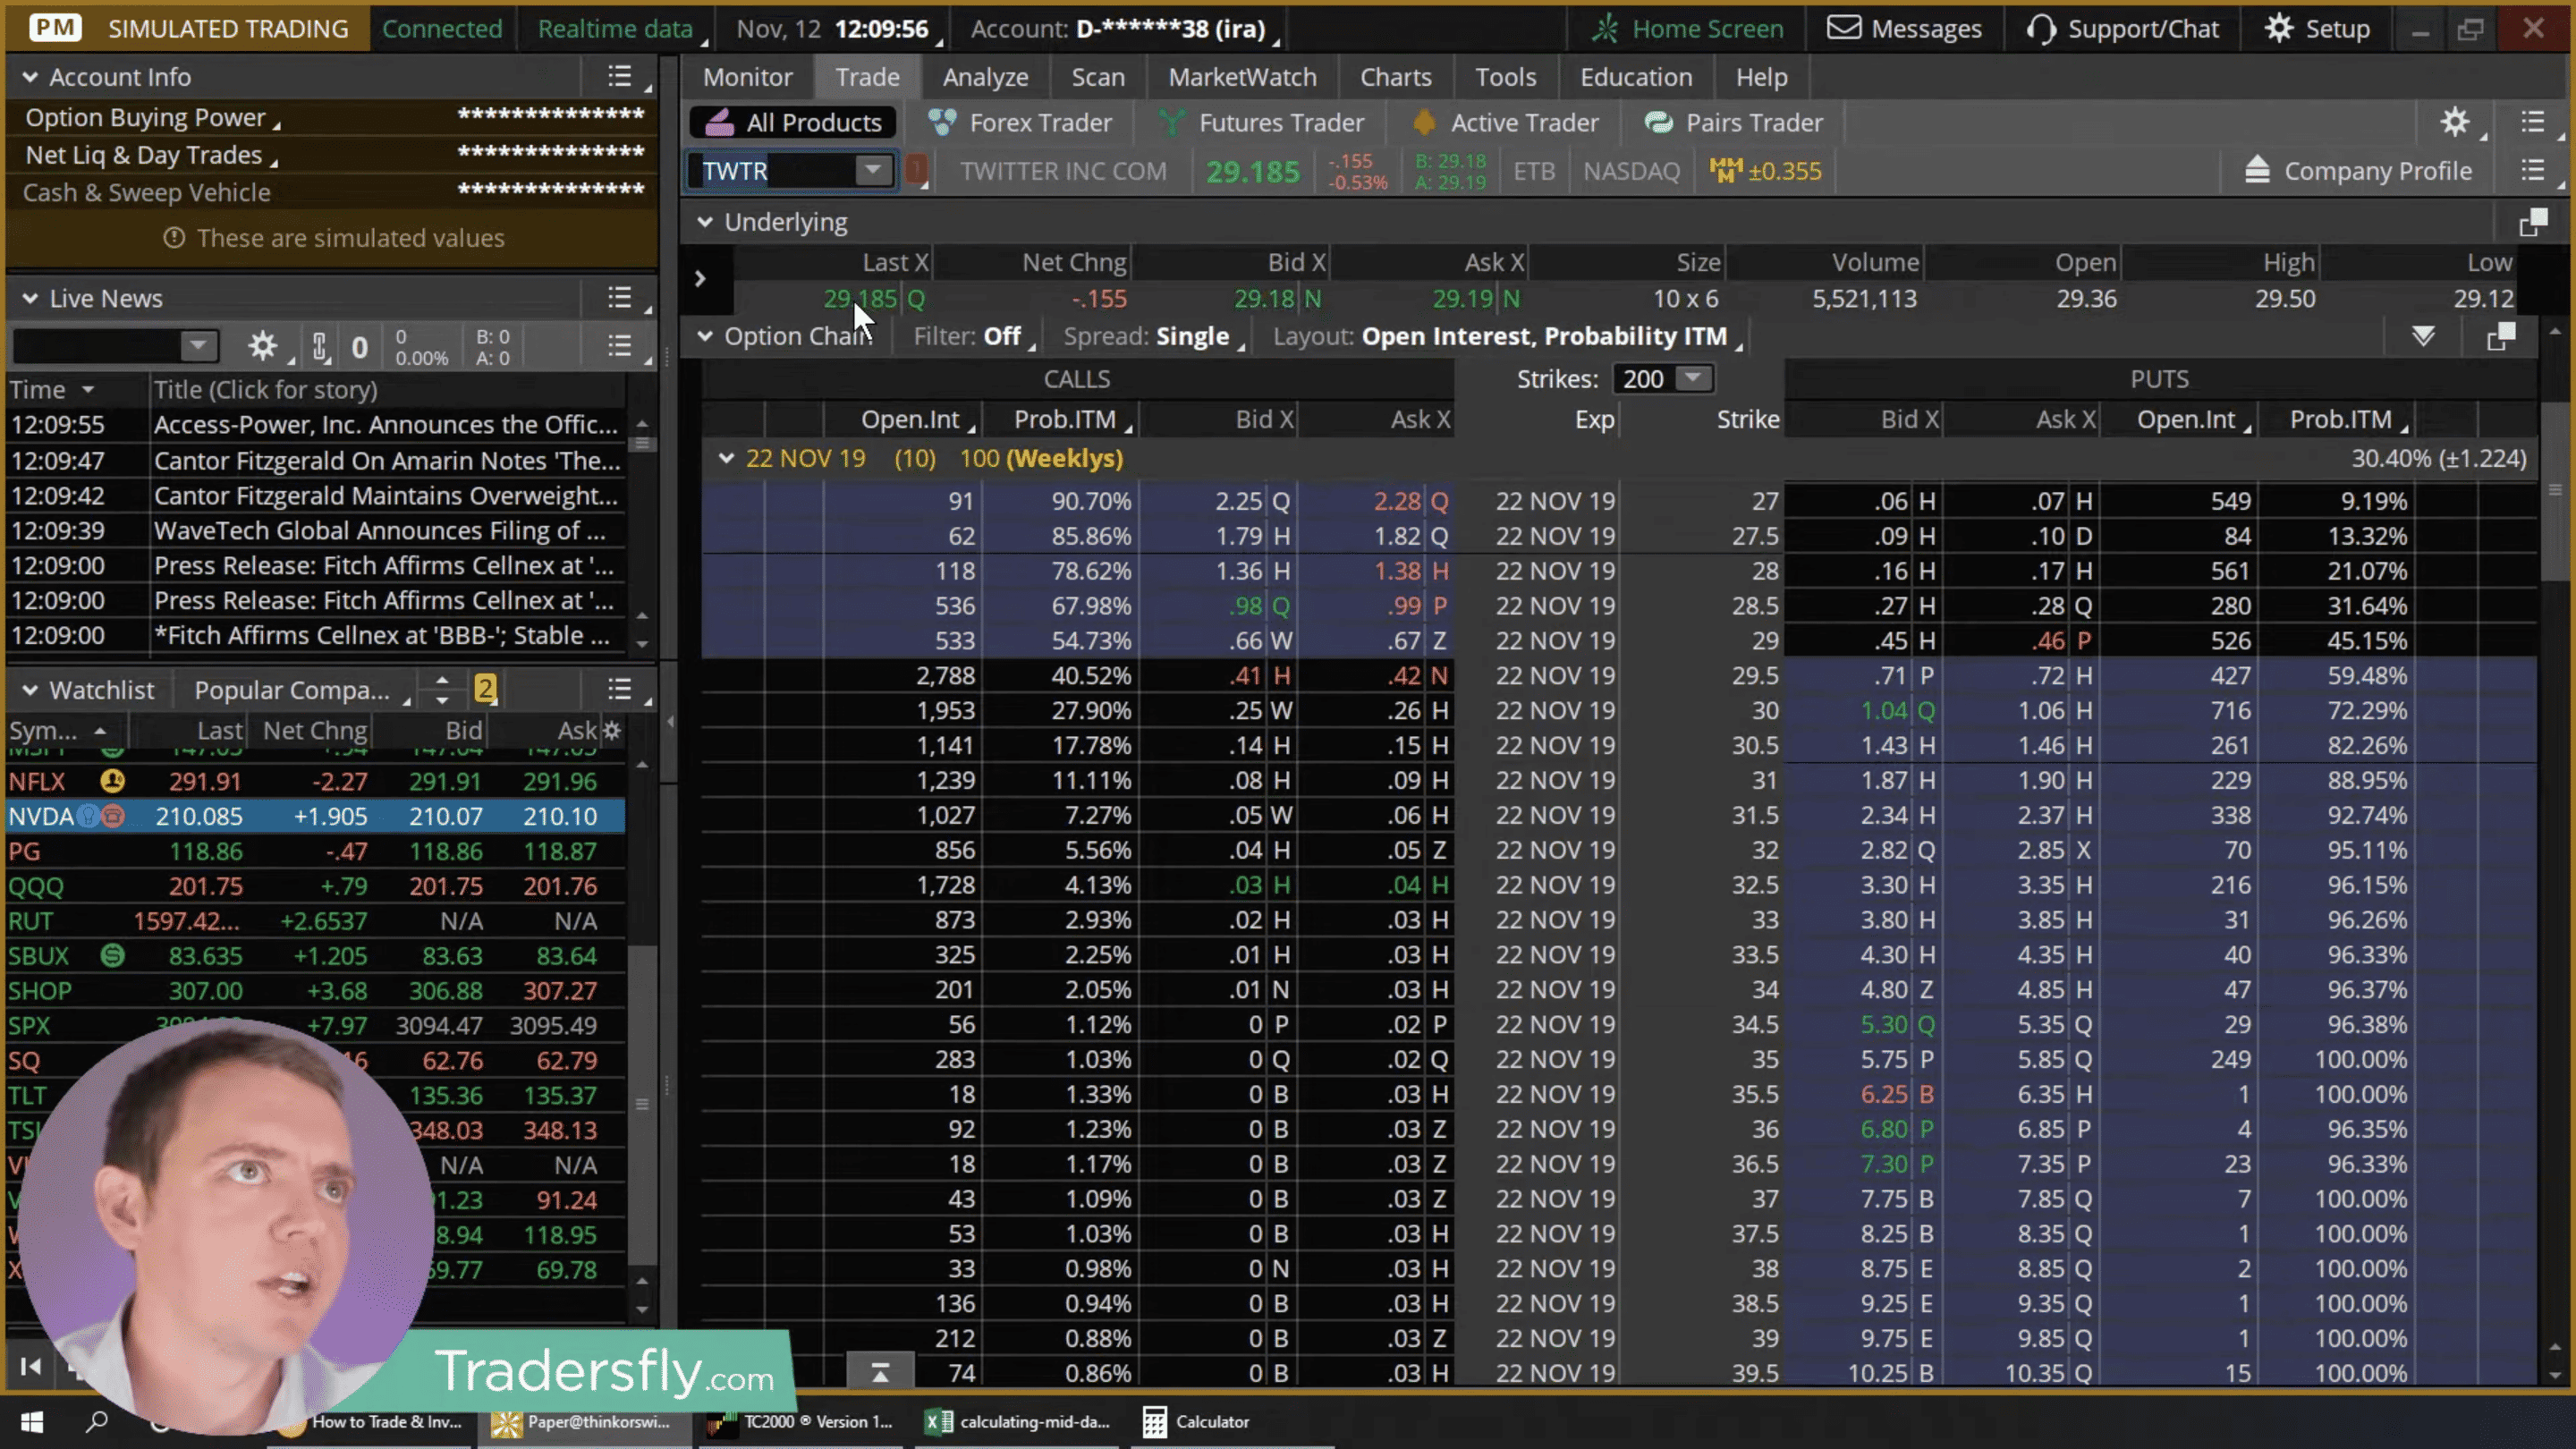Click the yellow link badge numbered 2
This screenshot has width=2576, height=1449.
coord(485,689)
